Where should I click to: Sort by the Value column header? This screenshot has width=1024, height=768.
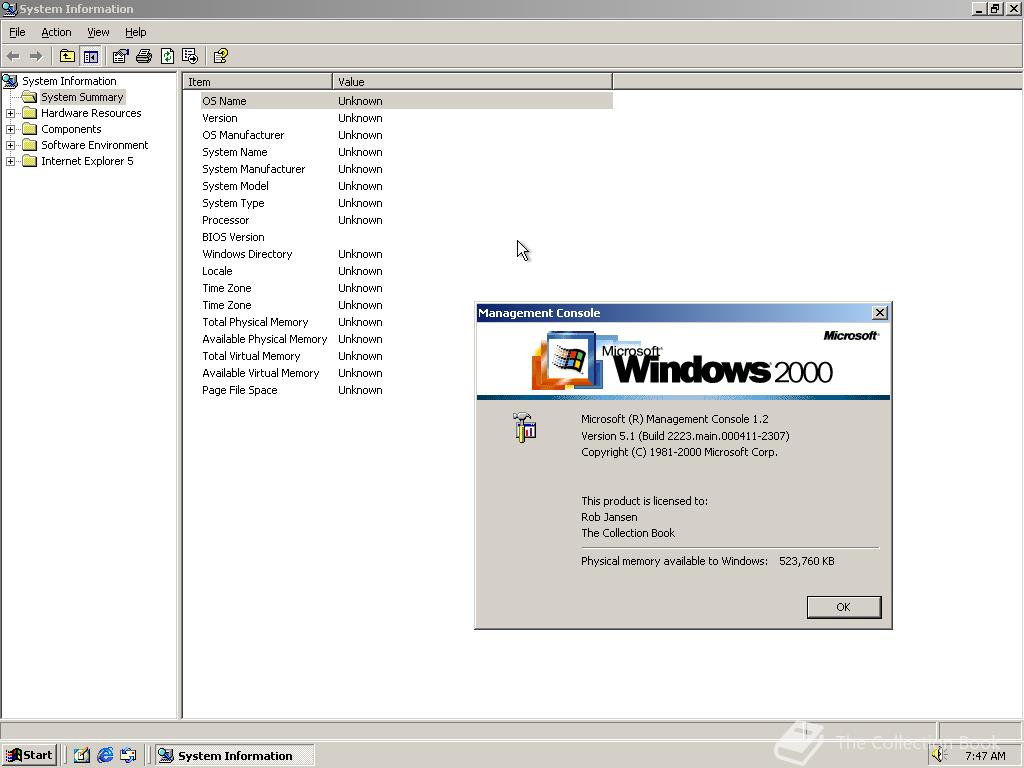pos(472,82)
